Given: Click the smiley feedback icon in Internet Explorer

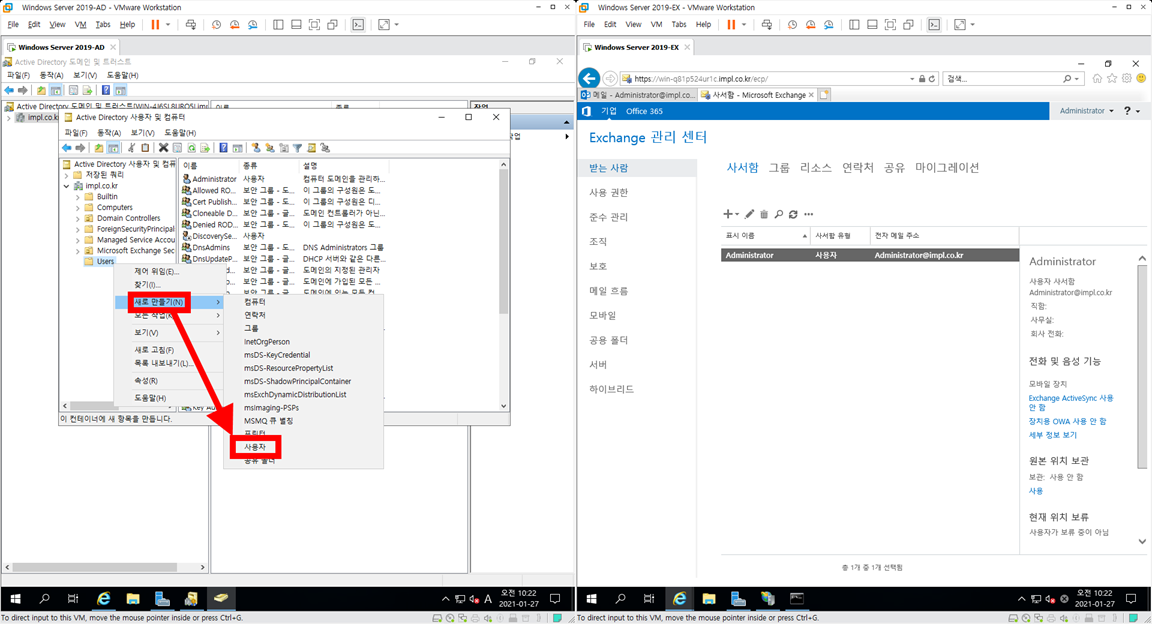Looking at the screenshot, I should coord(1141,78).
